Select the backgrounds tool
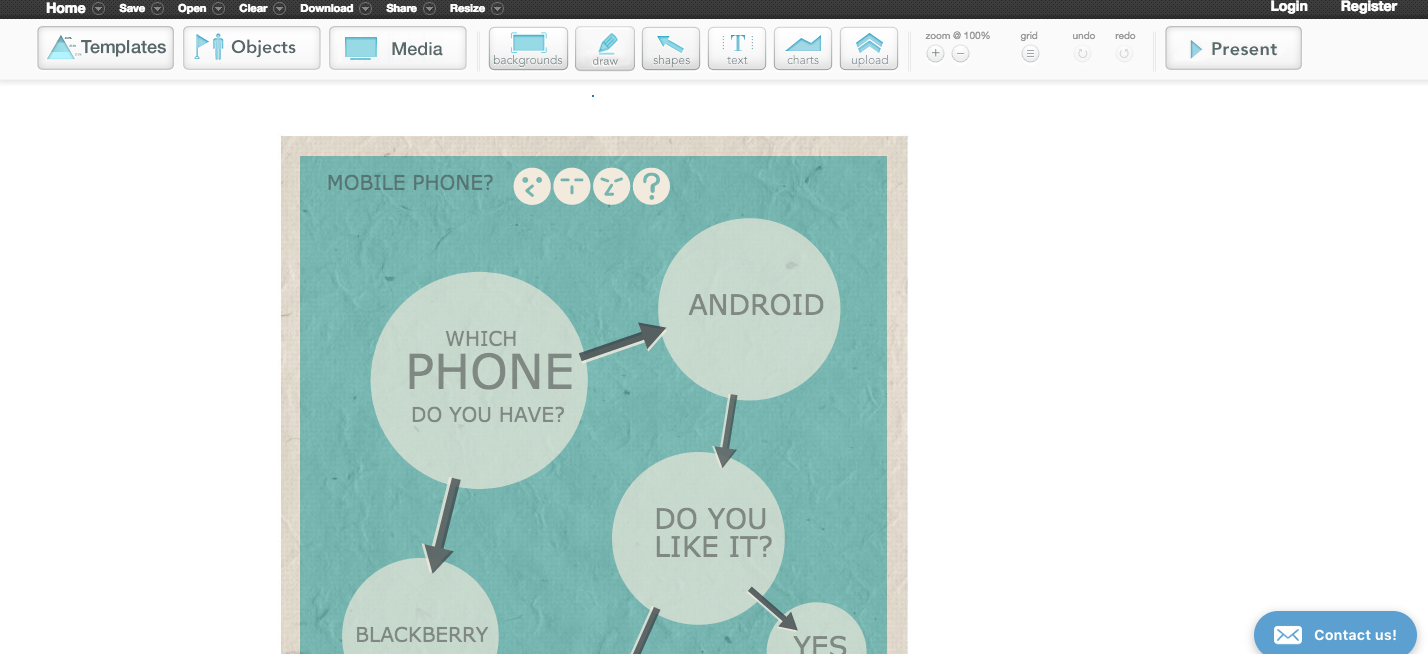Screen dimensions: 1428x654 528,49
